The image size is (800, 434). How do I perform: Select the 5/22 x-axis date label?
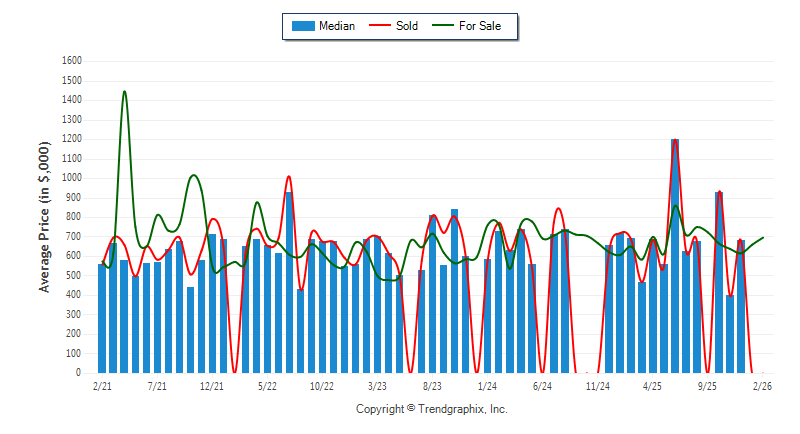(267, 385)
